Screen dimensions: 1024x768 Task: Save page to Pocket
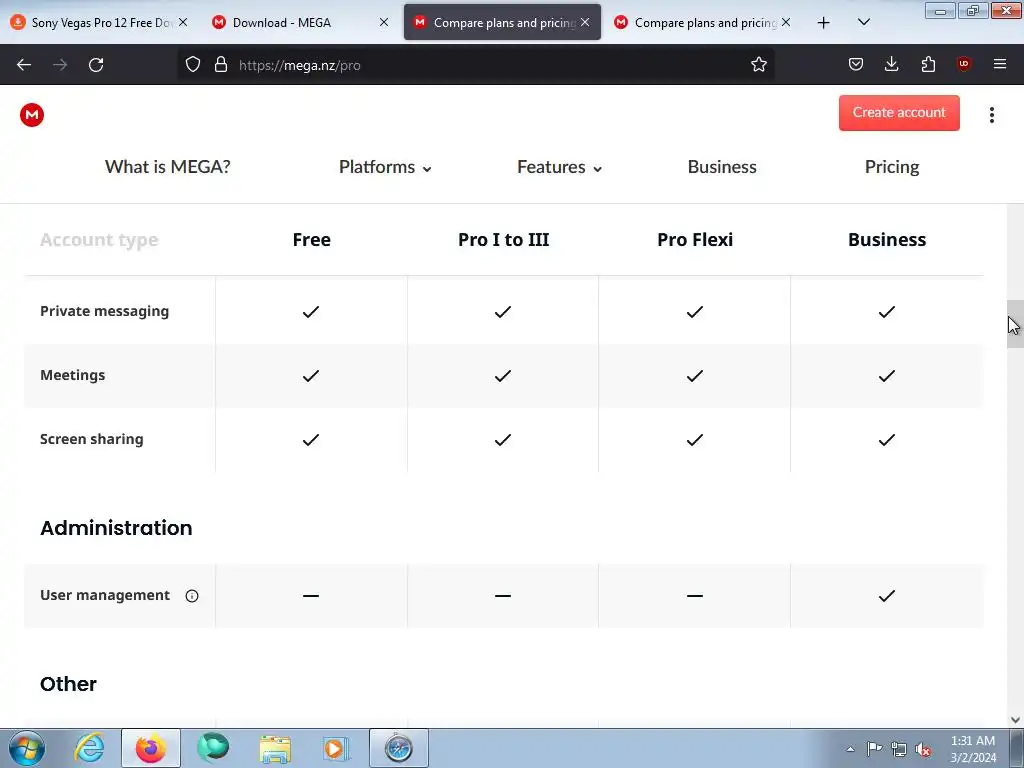tap(856, 64)
